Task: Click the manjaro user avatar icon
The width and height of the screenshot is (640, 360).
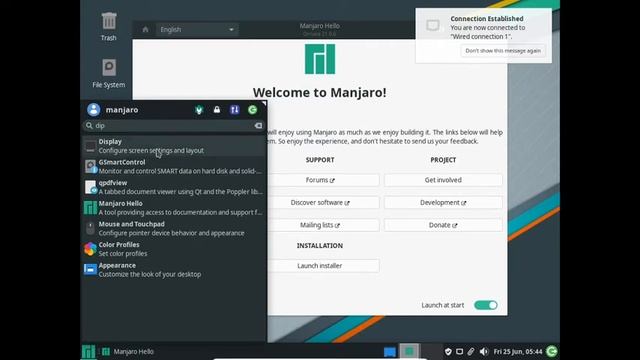Action: [x=93, y=109]
